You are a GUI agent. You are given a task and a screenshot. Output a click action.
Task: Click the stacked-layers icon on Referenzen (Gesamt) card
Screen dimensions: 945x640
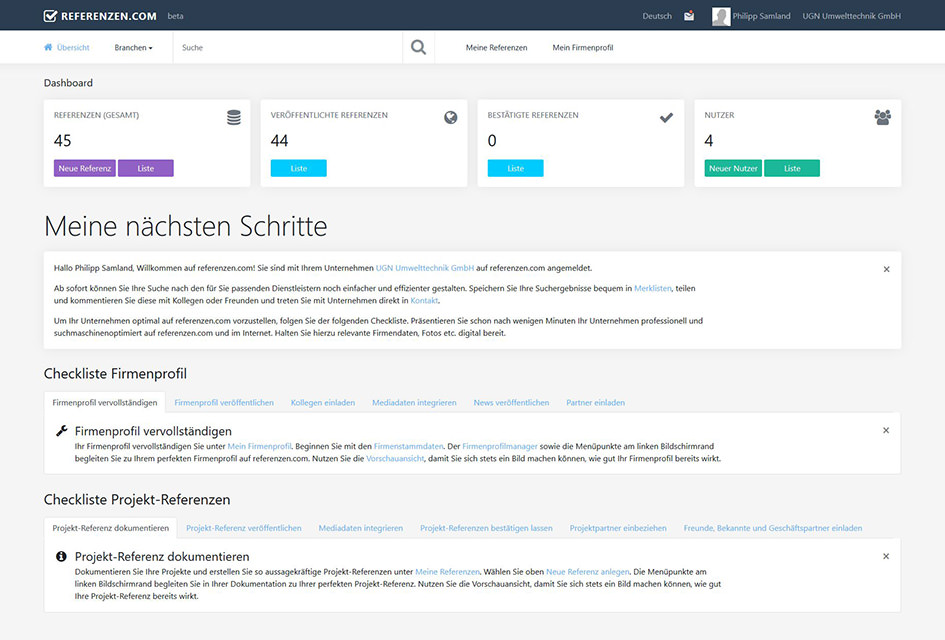point(233,116)
